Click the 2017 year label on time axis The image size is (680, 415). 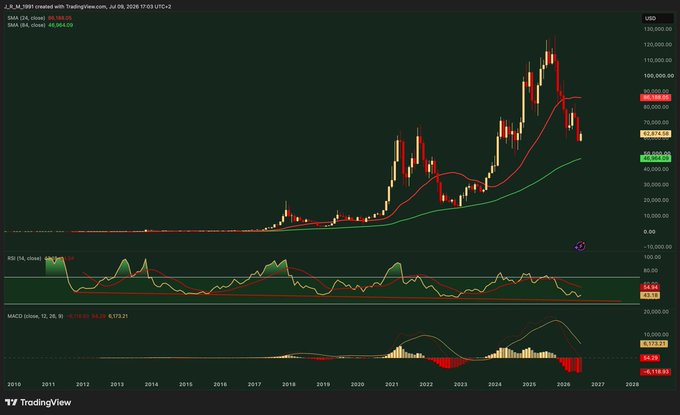255,384
